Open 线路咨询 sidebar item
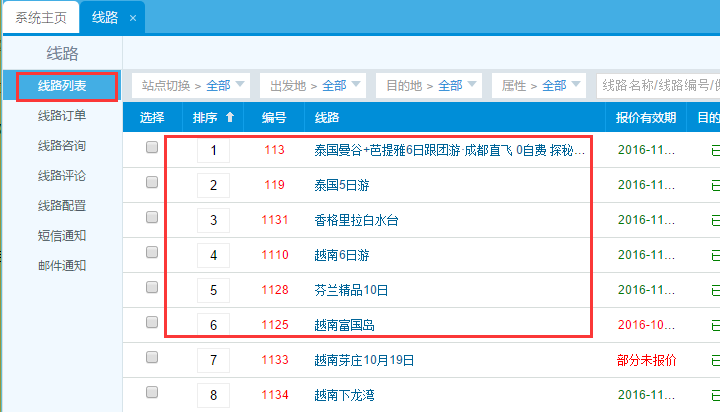This screenshot has height=412, width=720. (62, 146)
